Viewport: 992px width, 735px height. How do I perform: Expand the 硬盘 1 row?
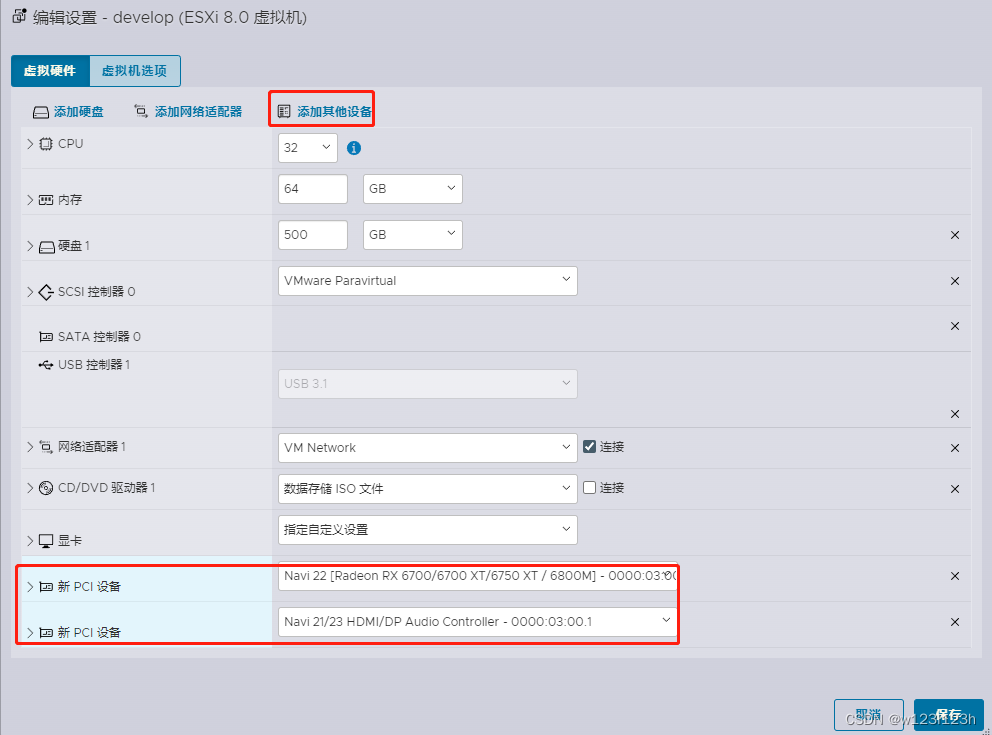coord(30,246)
